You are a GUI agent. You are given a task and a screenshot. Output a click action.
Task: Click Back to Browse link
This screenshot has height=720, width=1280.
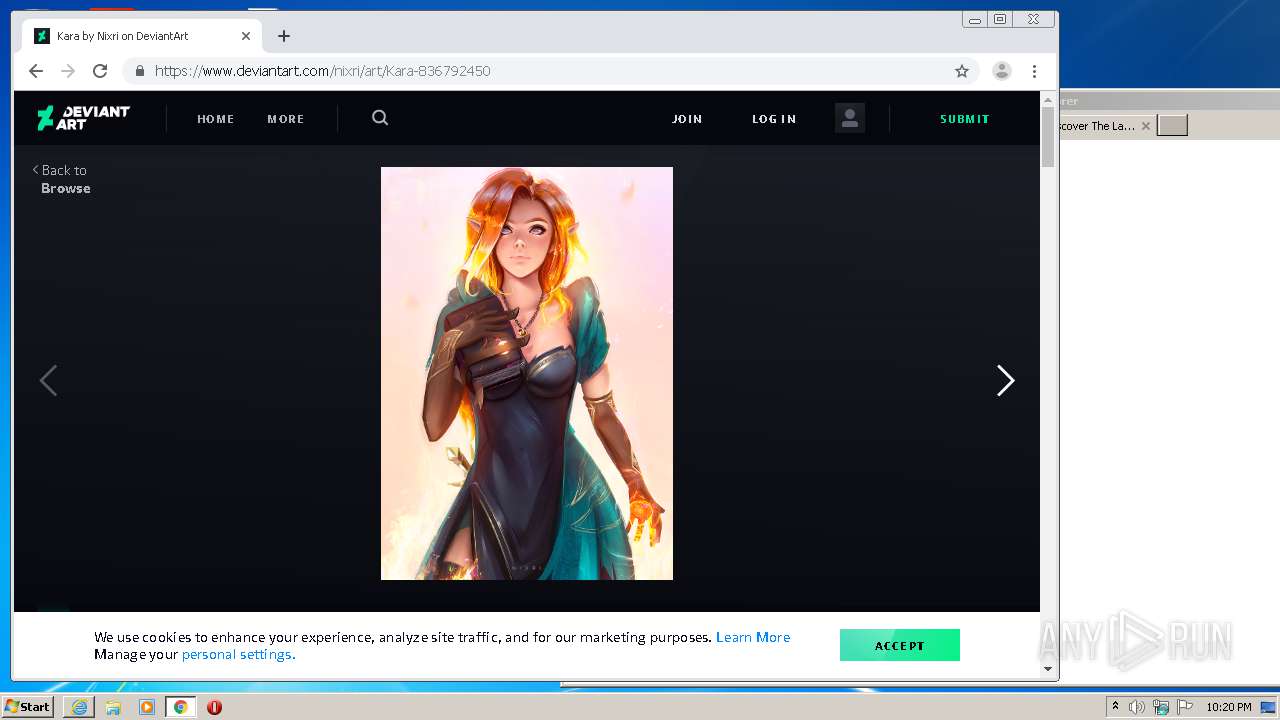click(62, 179)
